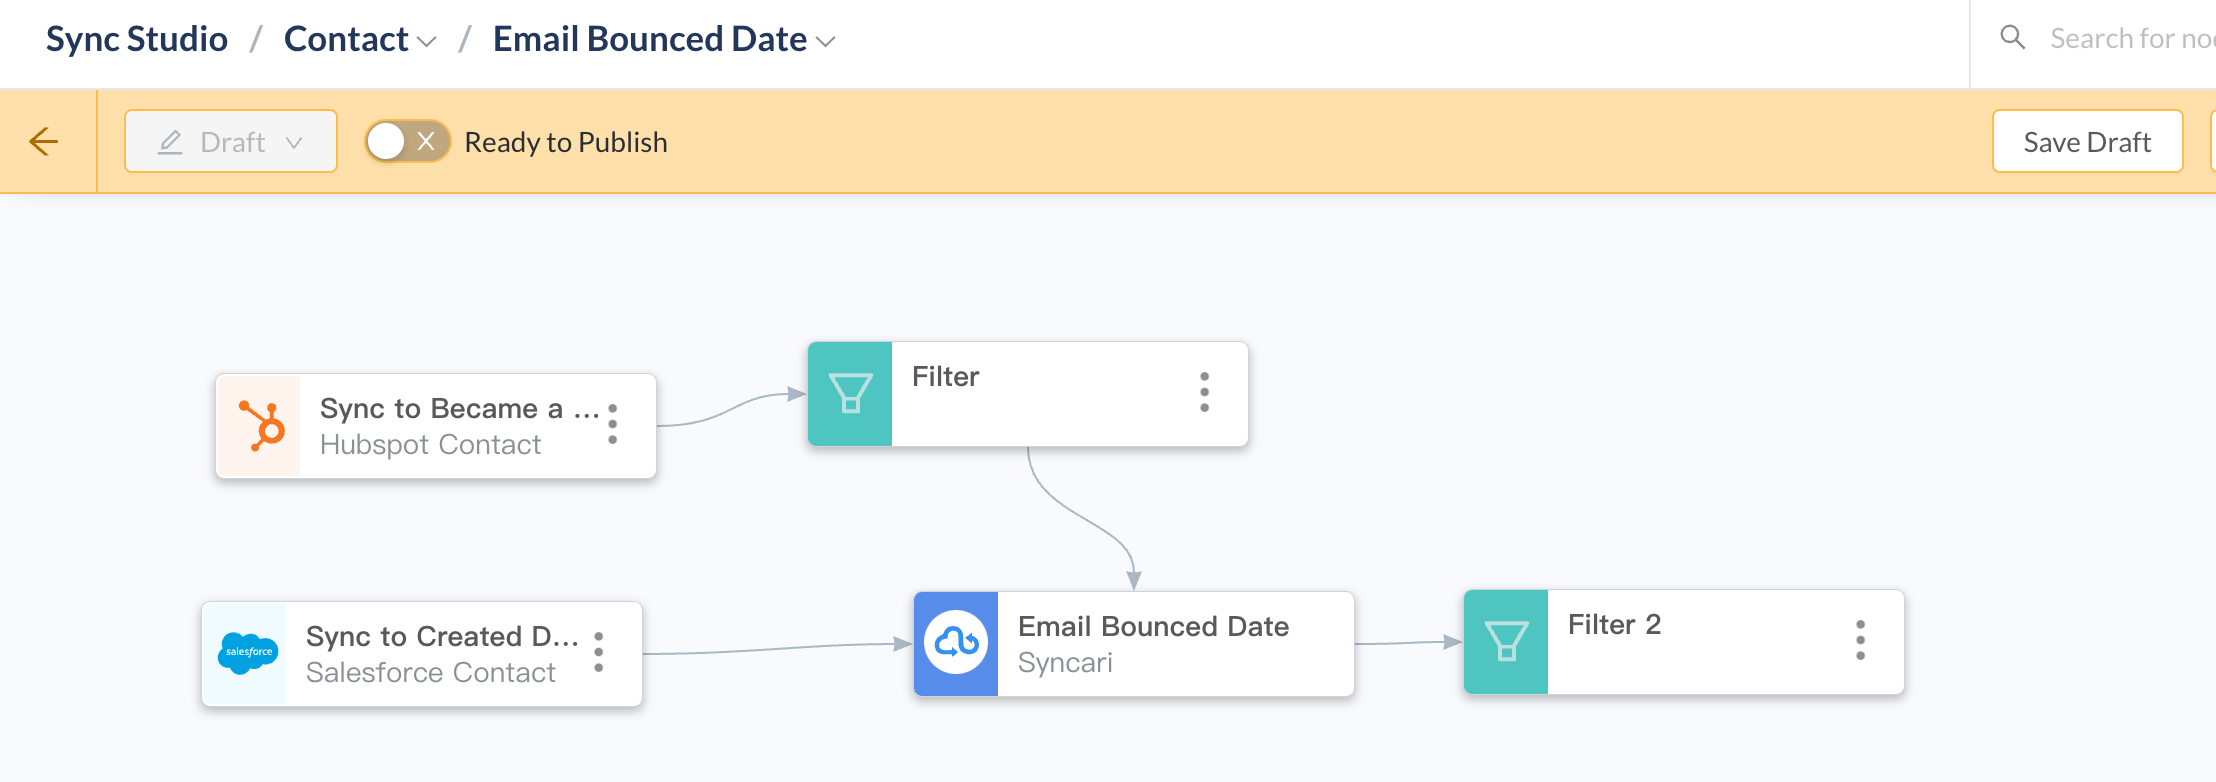The width and height of the screenshot is (2216, 782).
Task: Open three-dot menu on Salesforce Contact node
Action: 598,652
